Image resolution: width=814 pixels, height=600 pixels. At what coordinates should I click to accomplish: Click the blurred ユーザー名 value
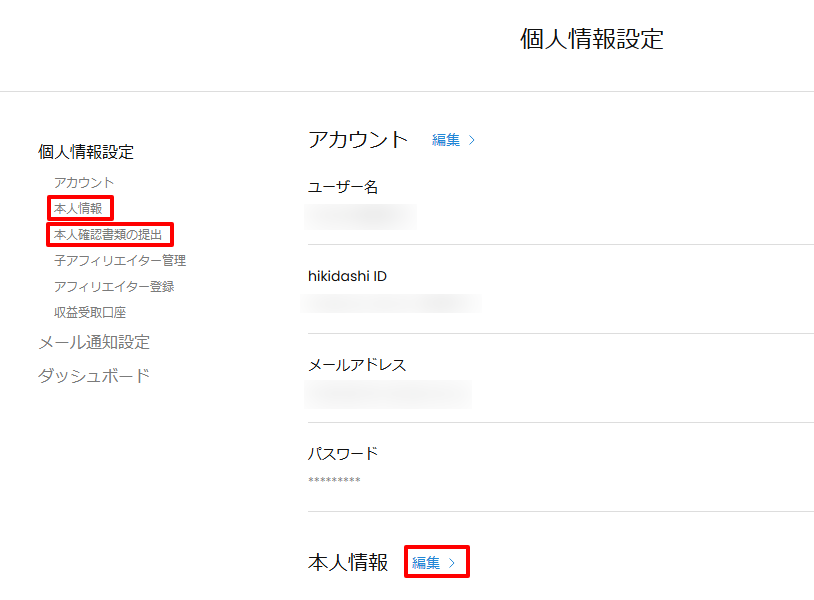[x=361, y=215]
